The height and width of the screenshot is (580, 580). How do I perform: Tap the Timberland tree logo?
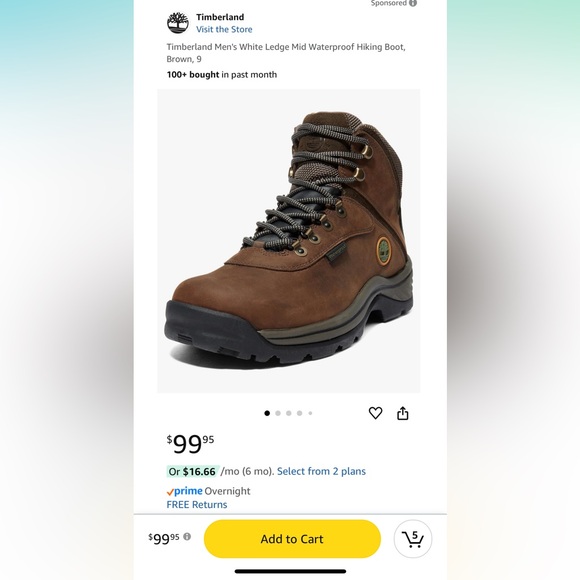[x=178, y=23]
